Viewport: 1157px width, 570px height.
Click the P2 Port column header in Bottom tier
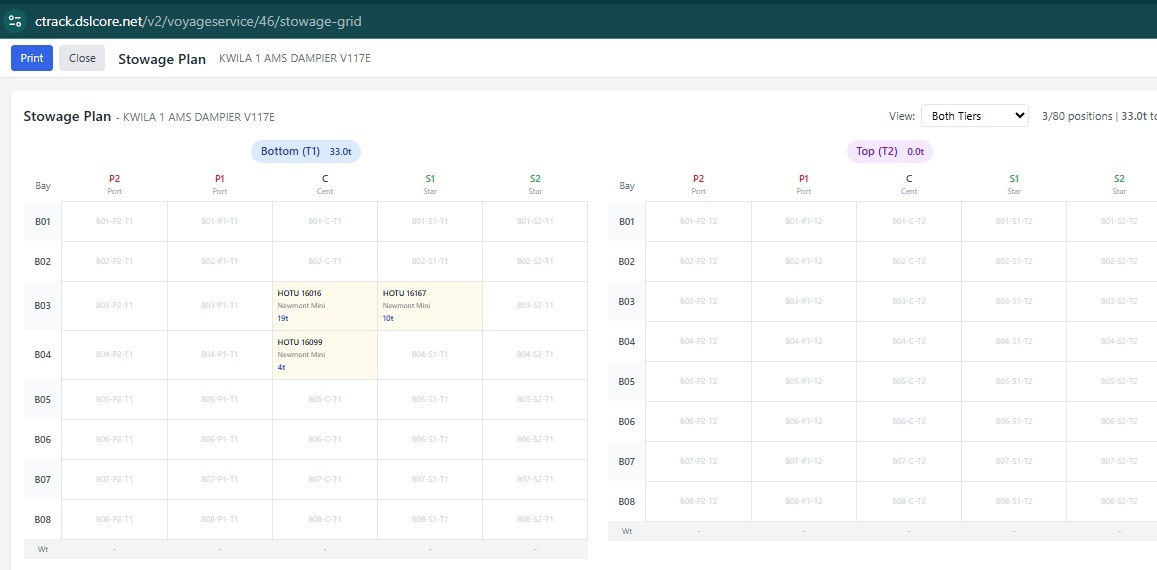[114, 184]
